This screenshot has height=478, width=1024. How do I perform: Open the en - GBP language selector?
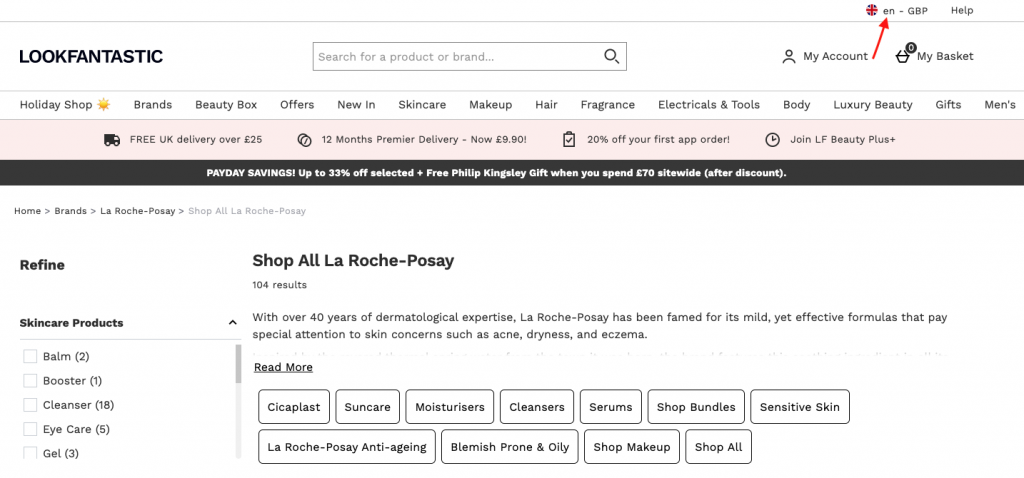(x=905, y=10)
